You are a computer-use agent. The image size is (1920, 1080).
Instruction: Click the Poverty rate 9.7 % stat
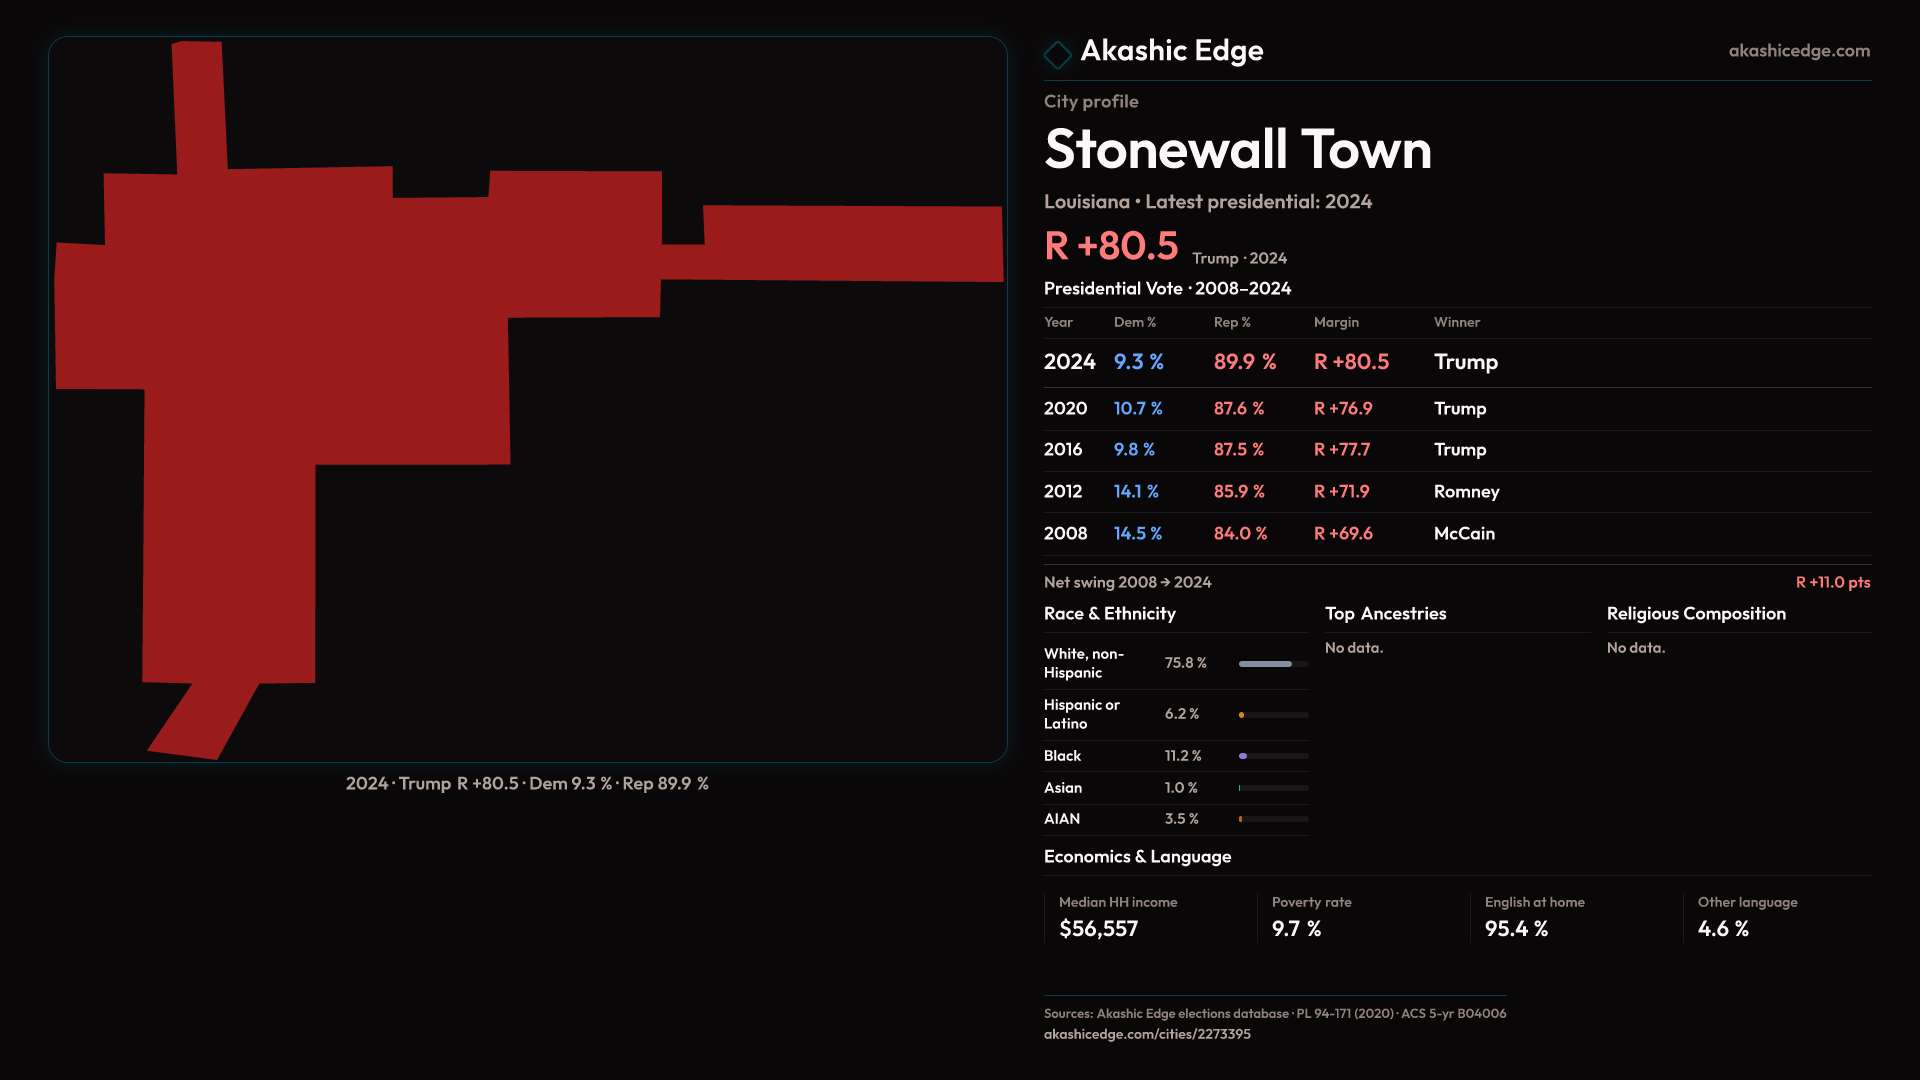(1296, 929)
